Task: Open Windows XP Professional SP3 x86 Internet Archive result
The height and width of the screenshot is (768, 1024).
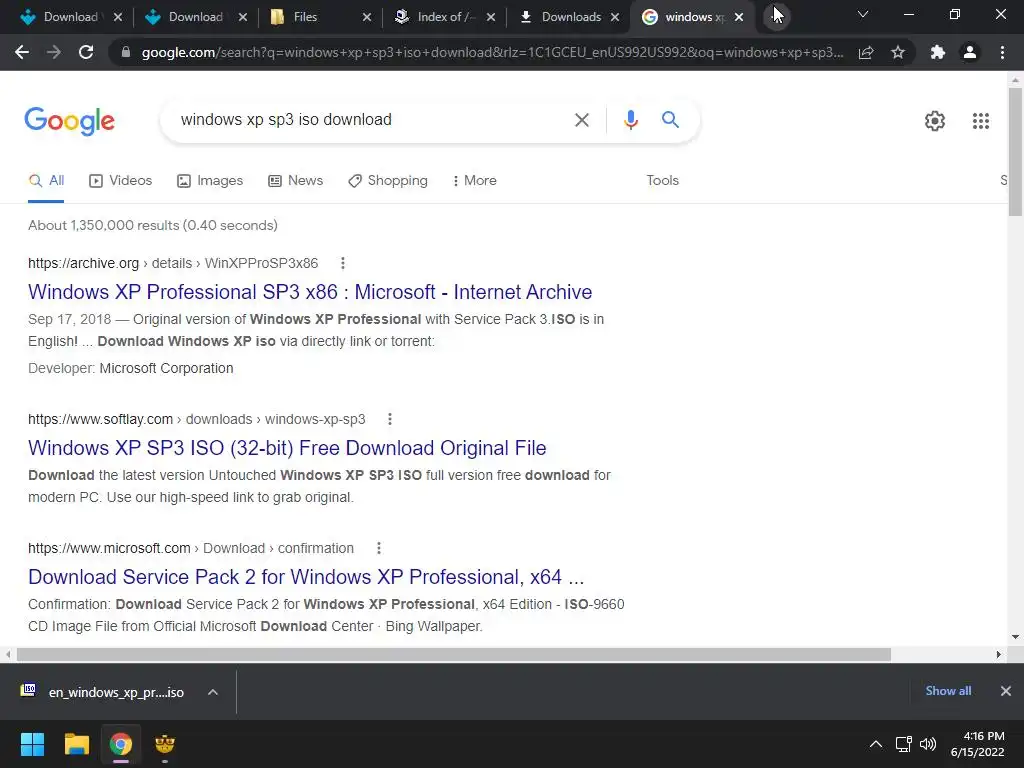Action: point(310,292)
